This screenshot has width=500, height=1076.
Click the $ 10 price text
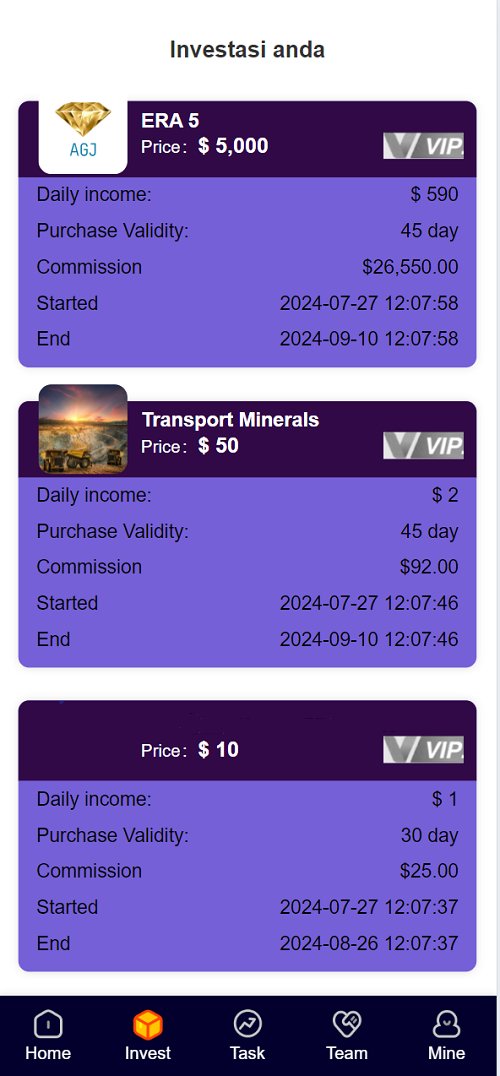[218, 750]
